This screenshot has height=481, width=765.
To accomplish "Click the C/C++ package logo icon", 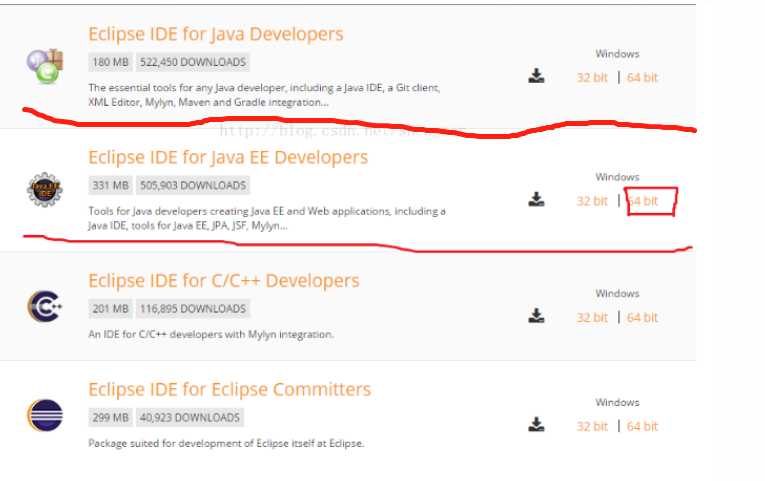I will [45, 306].
